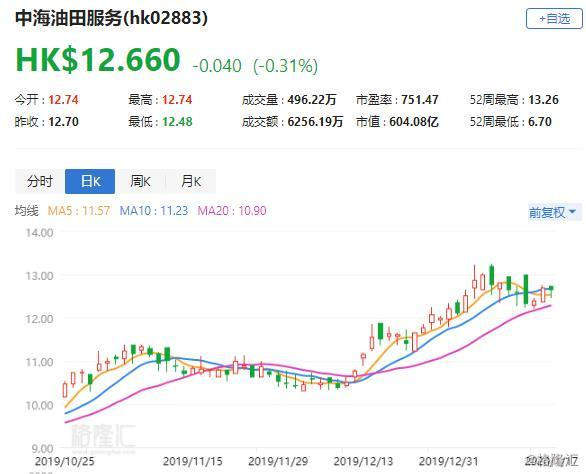Click the 最低 value 12.48

[177, 121]
